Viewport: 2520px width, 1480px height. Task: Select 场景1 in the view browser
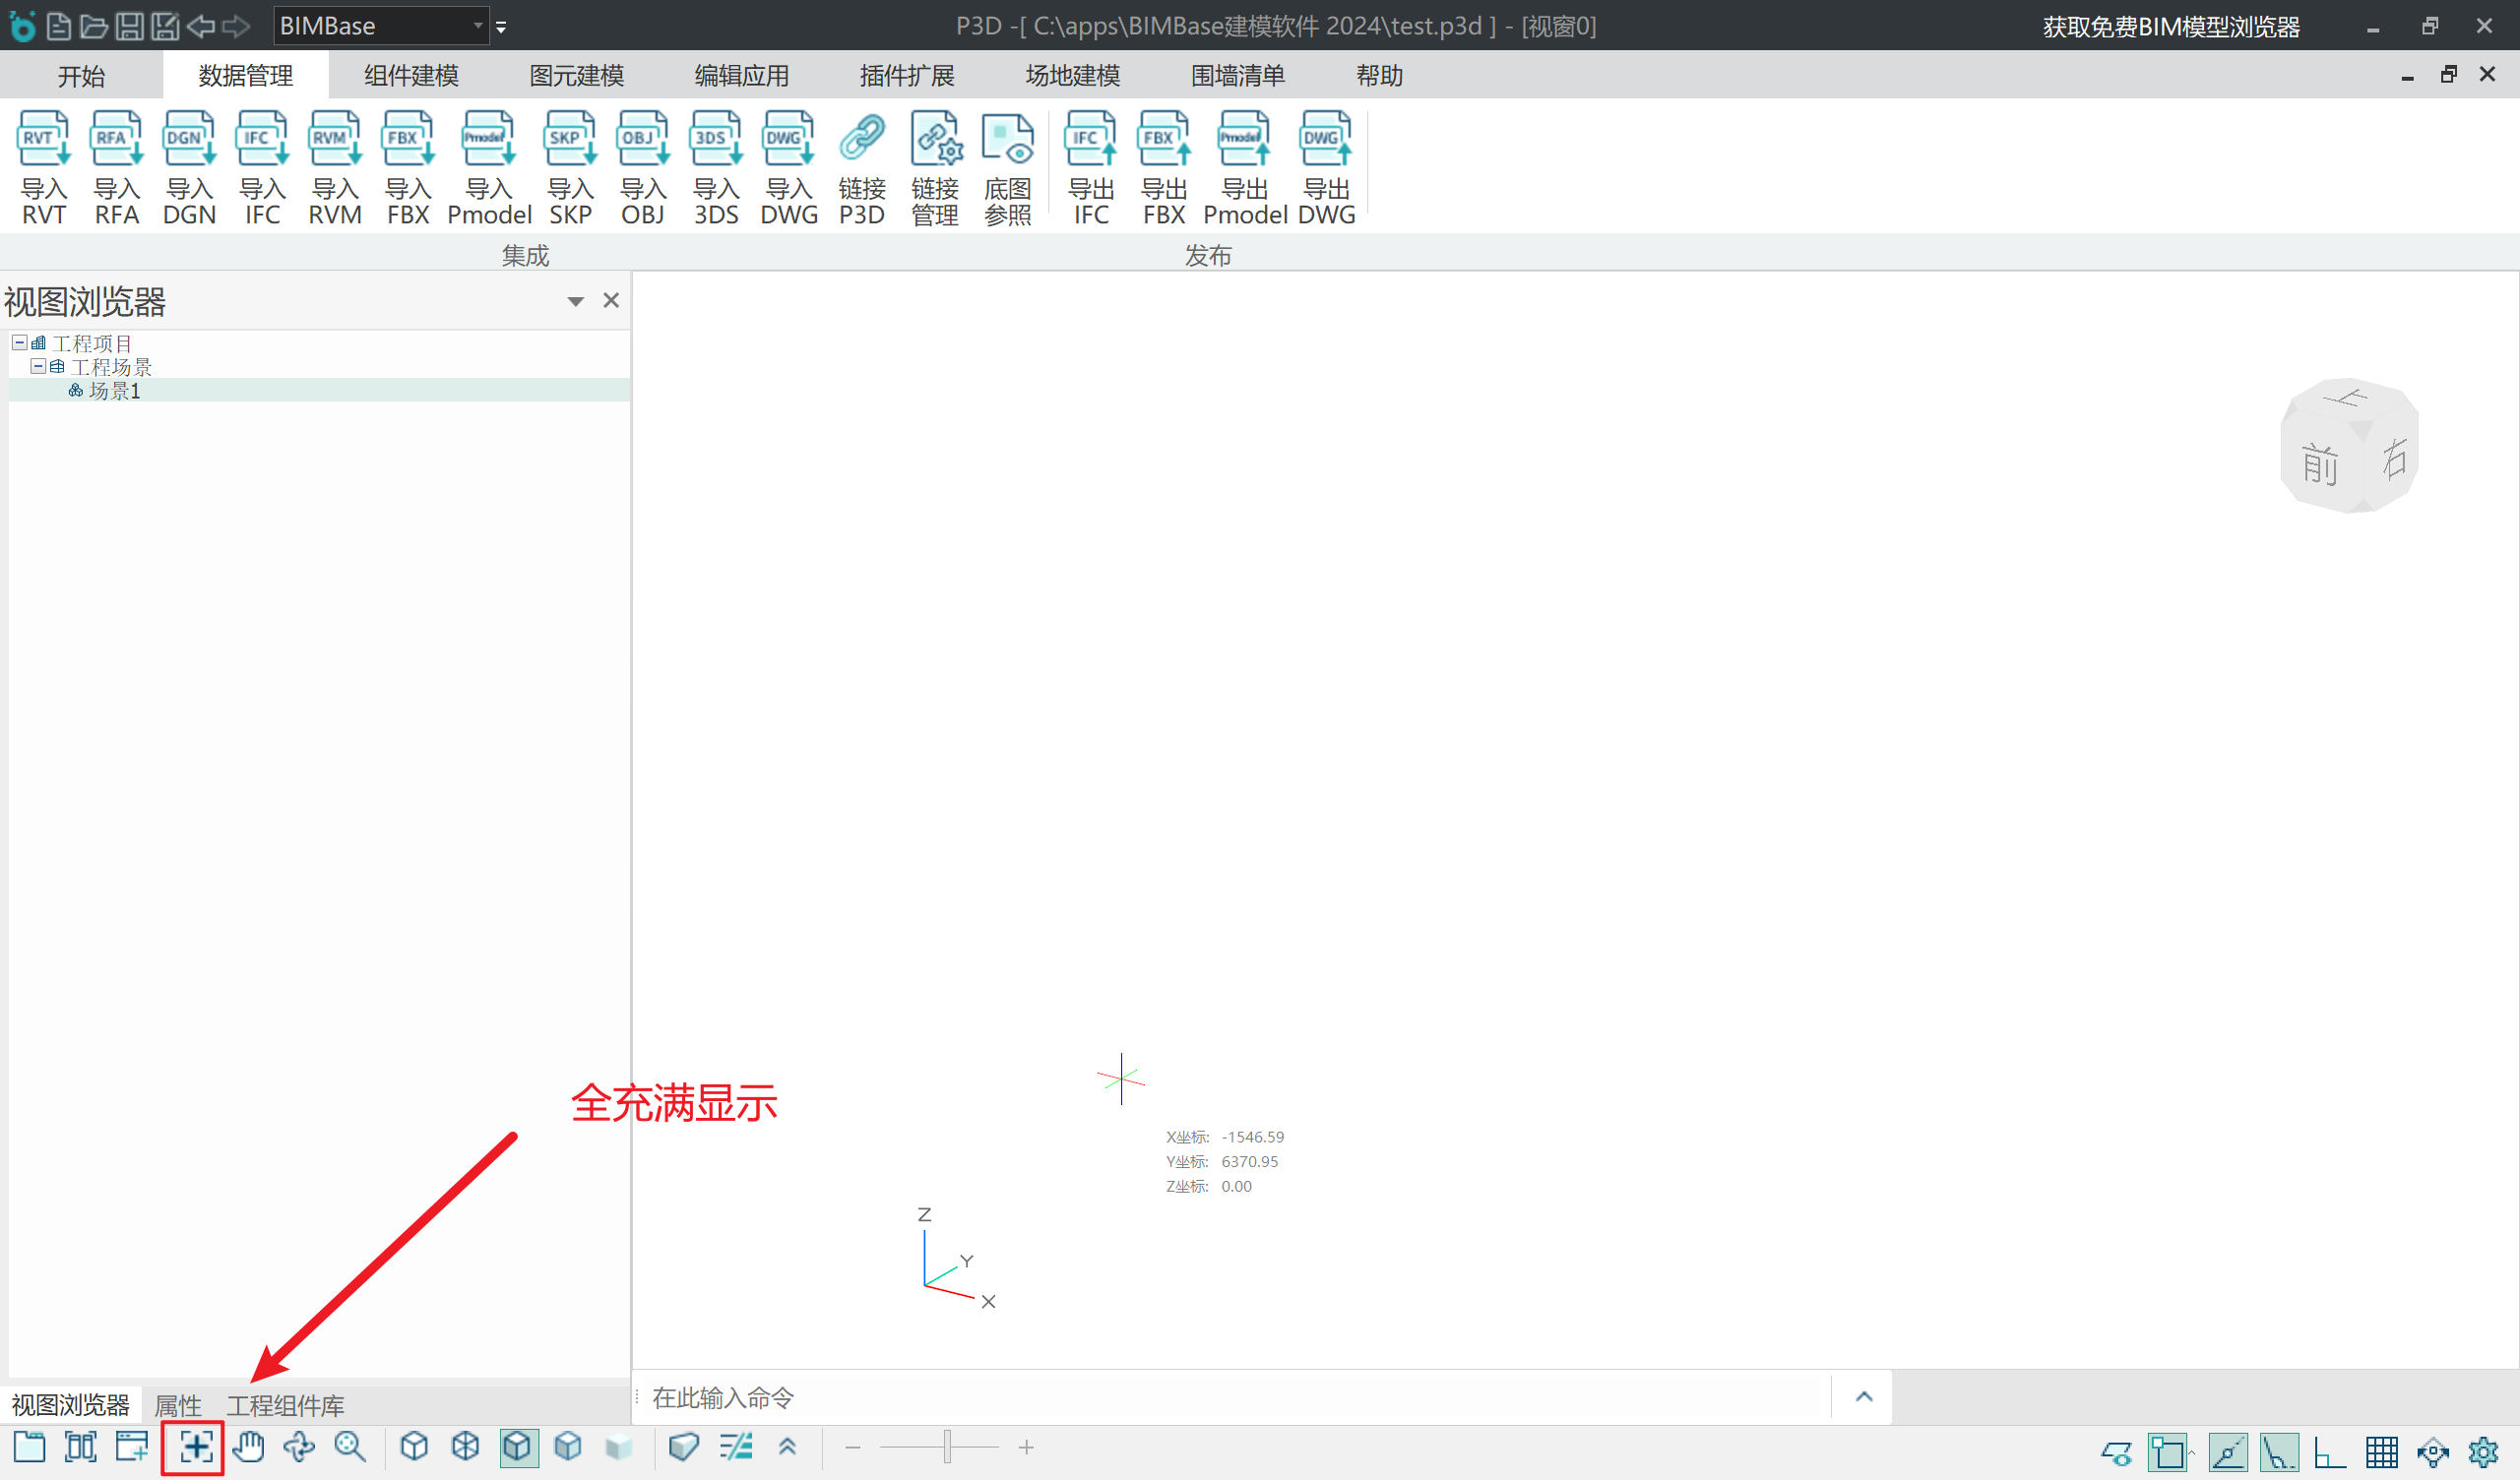114,391
